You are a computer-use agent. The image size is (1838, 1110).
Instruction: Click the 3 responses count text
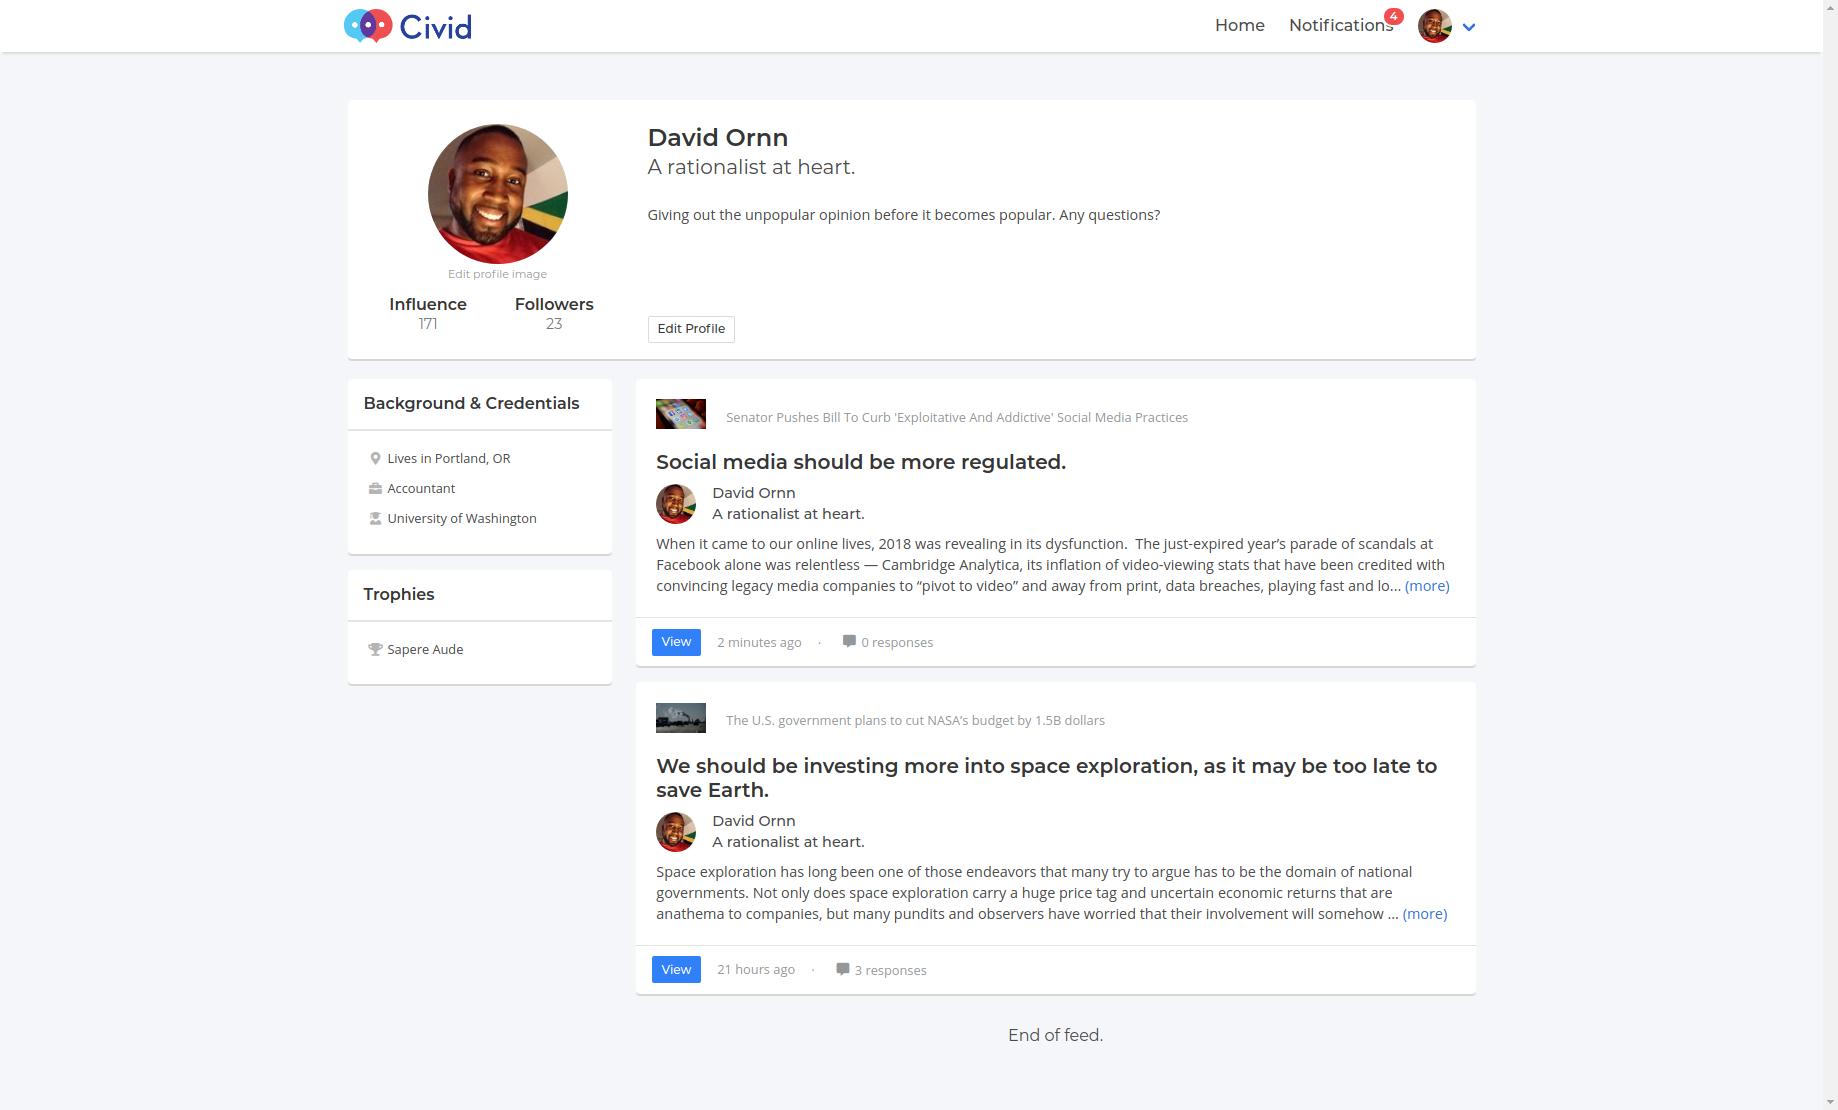point(890,971)
